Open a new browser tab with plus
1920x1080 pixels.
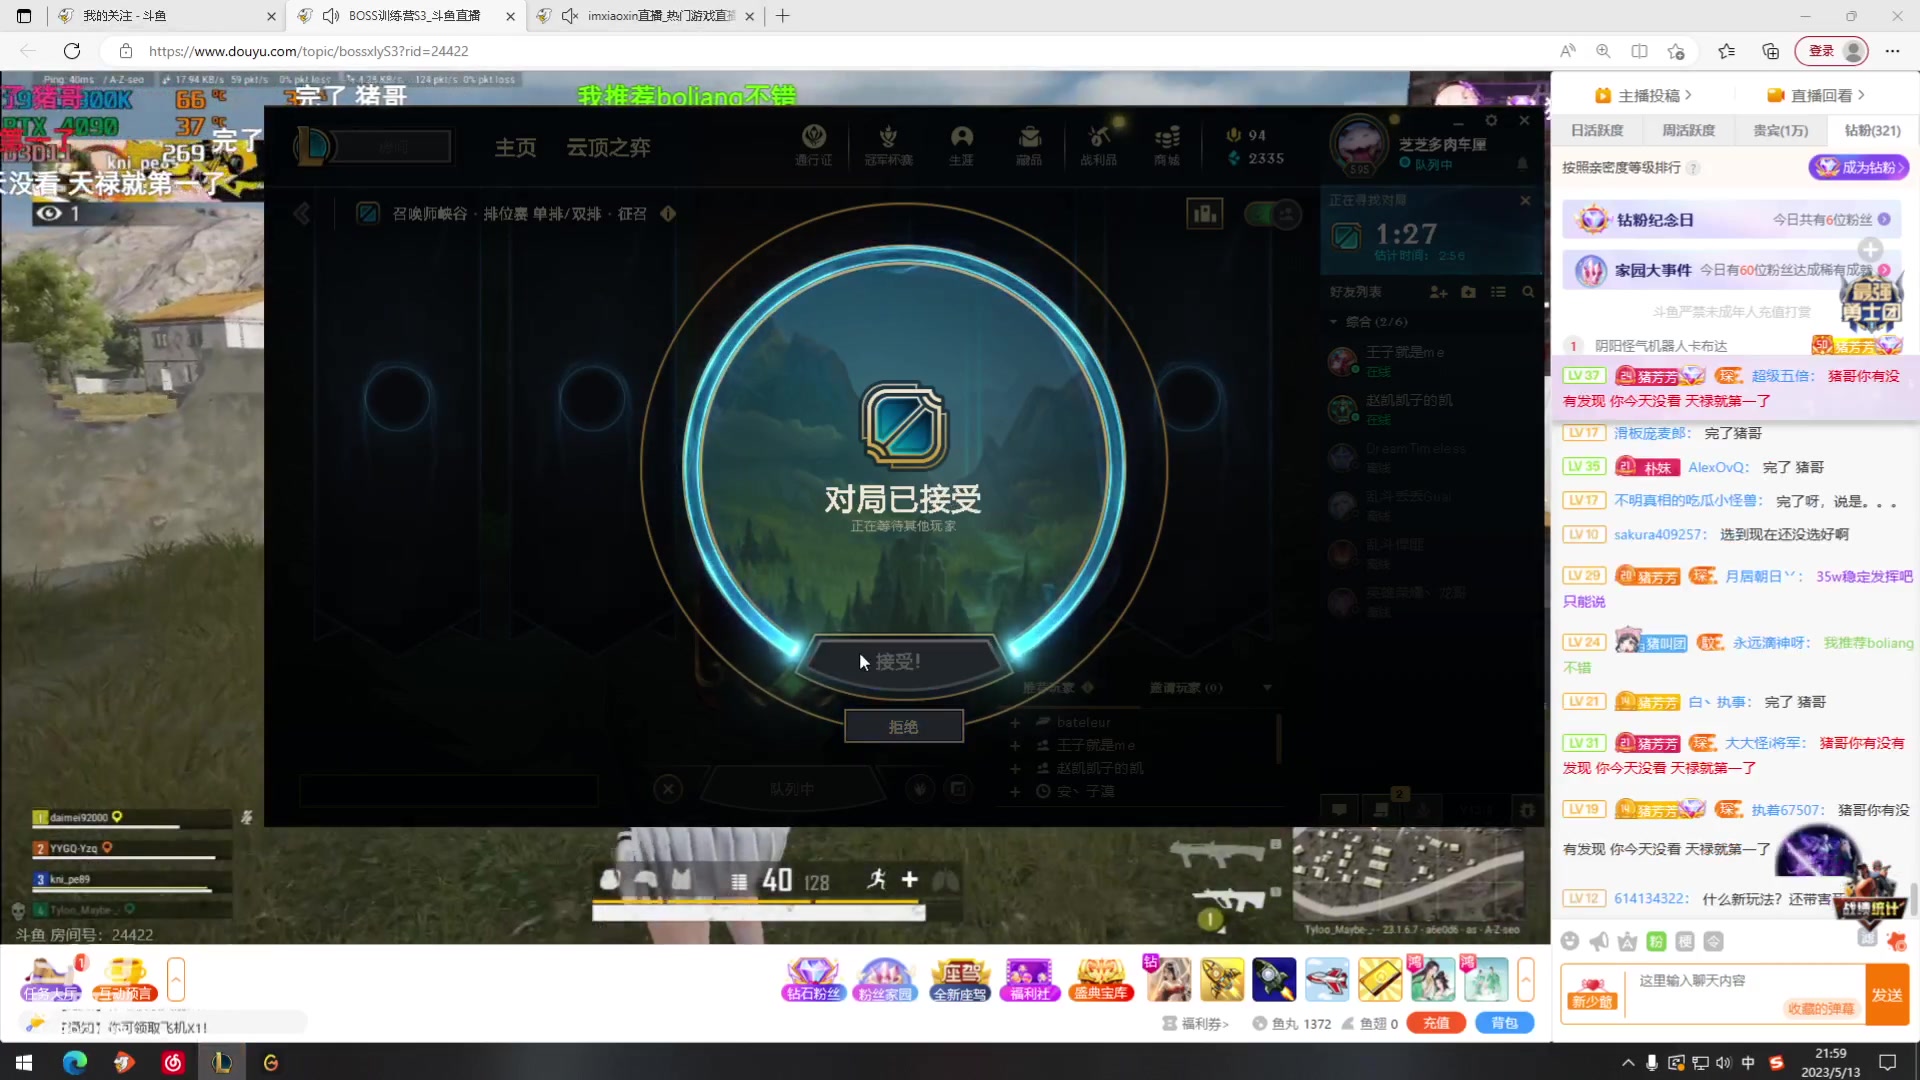[783, 16]
